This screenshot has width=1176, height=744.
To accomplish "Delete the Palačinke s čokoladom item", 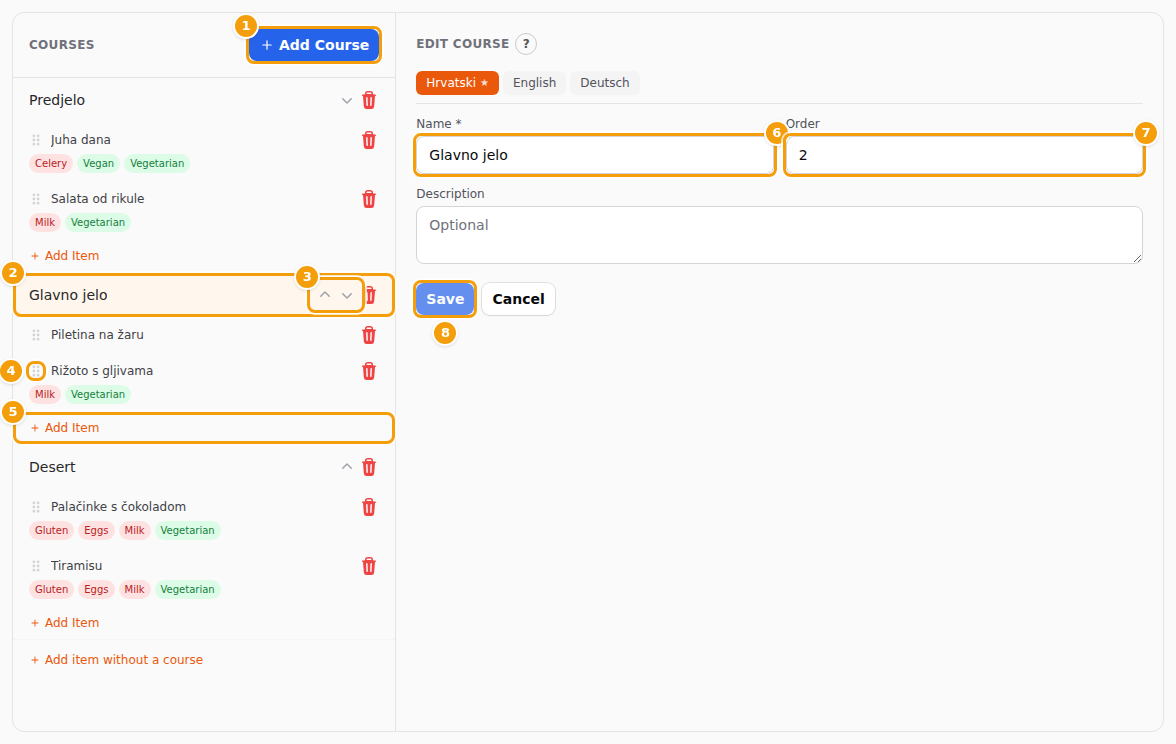I will [369, 507].
